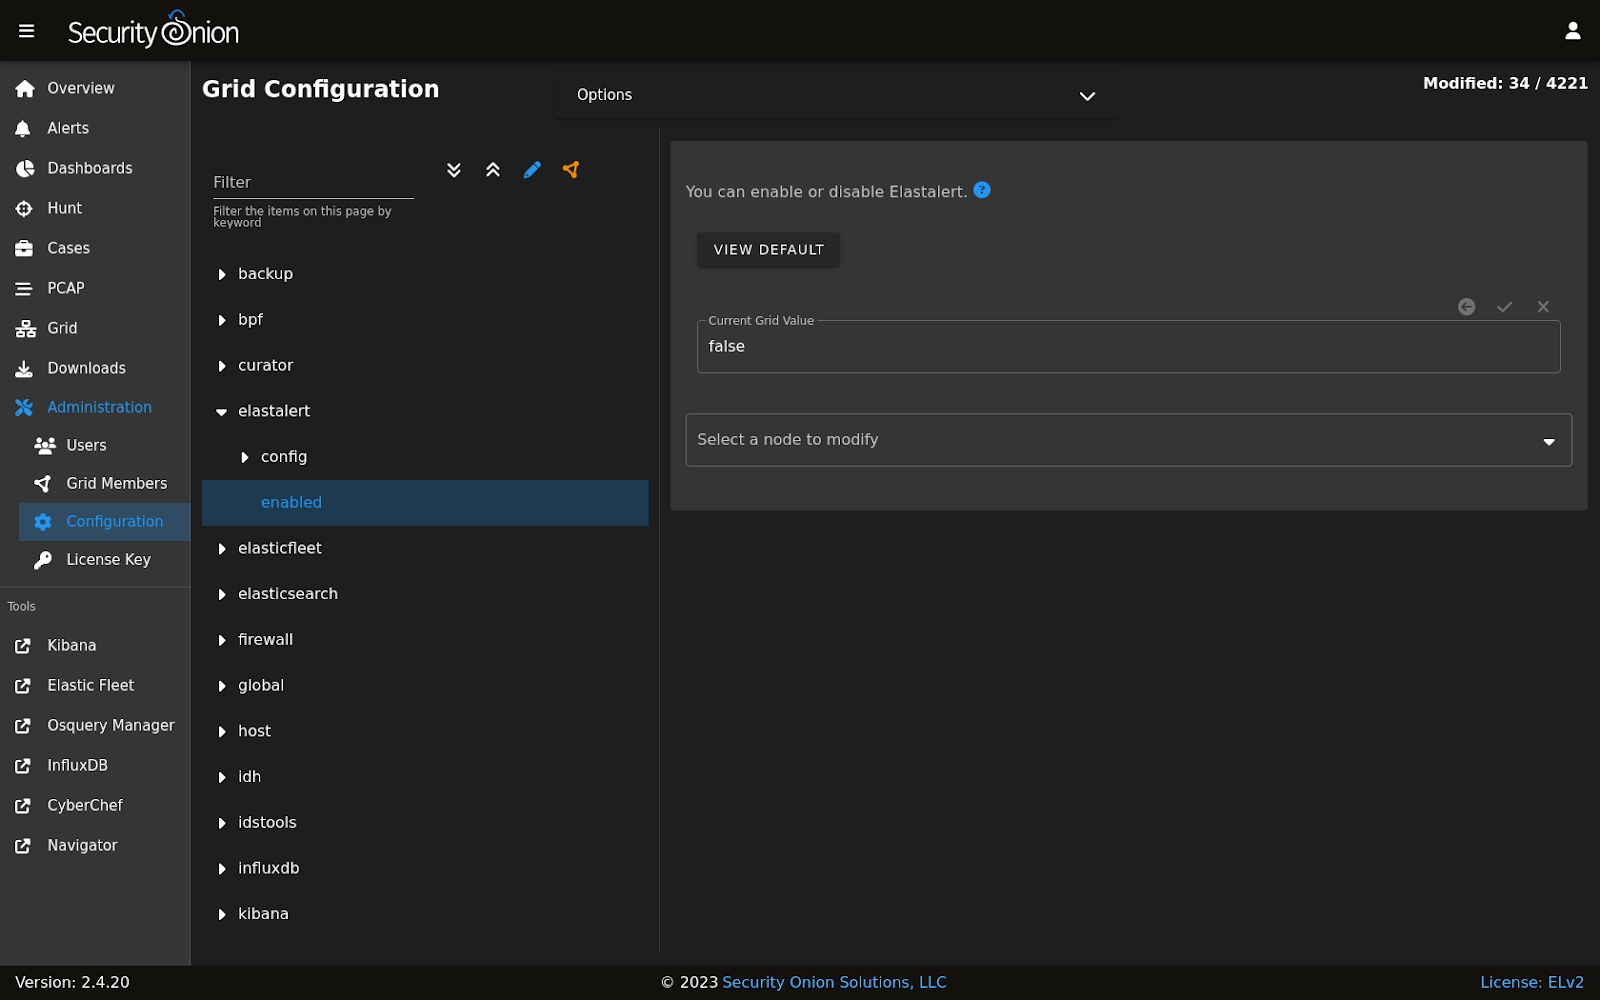Open Osquery Manager tool link
The image size is (1600, 1000).
(x=95, y=725)
